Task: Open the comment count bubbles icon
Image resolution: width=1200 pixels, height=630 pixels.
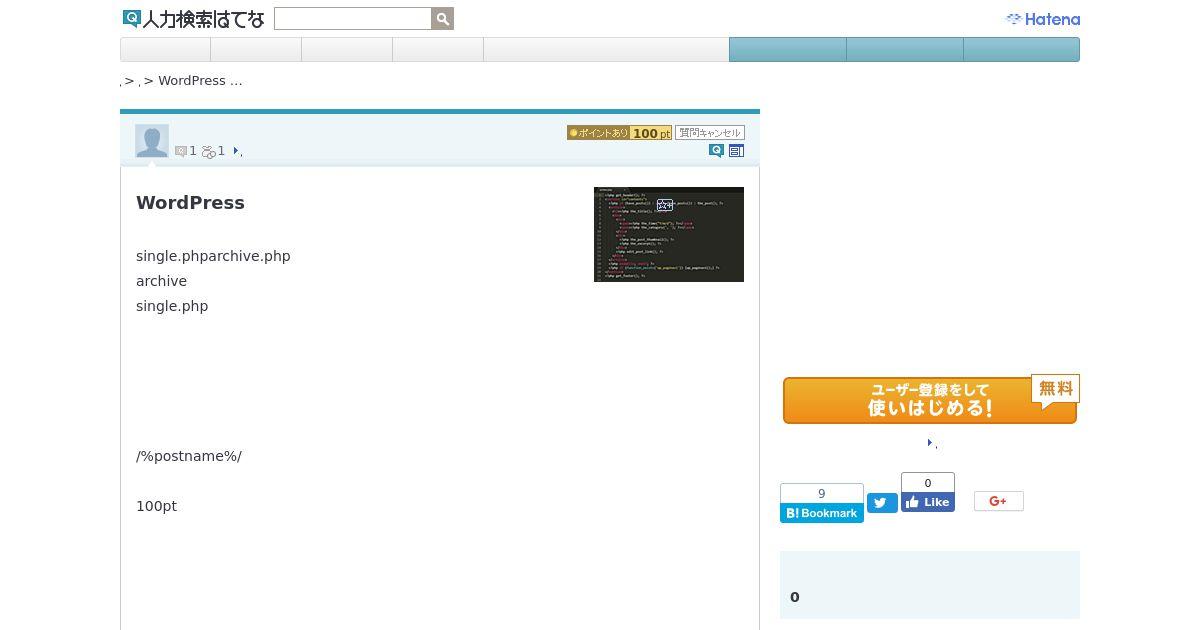Action: click(209, 152)
